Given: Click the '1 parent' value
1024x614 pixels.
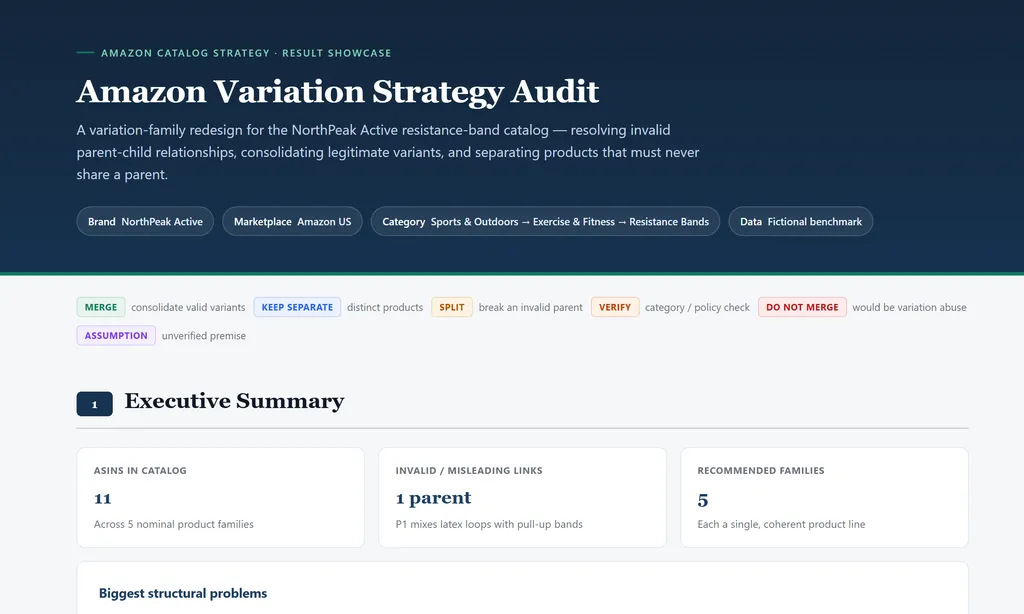Looking at the screenshot, I should tap(433, 498).
